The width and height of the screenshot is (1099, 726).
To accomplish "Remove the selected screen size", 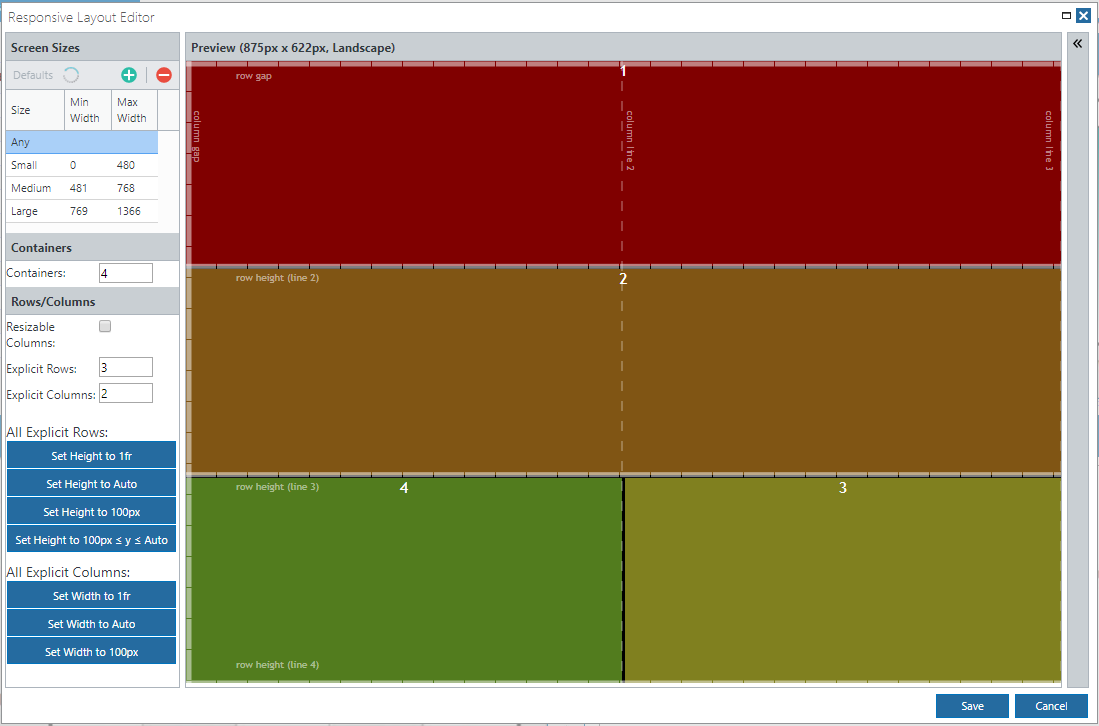I will coord(163,75).
